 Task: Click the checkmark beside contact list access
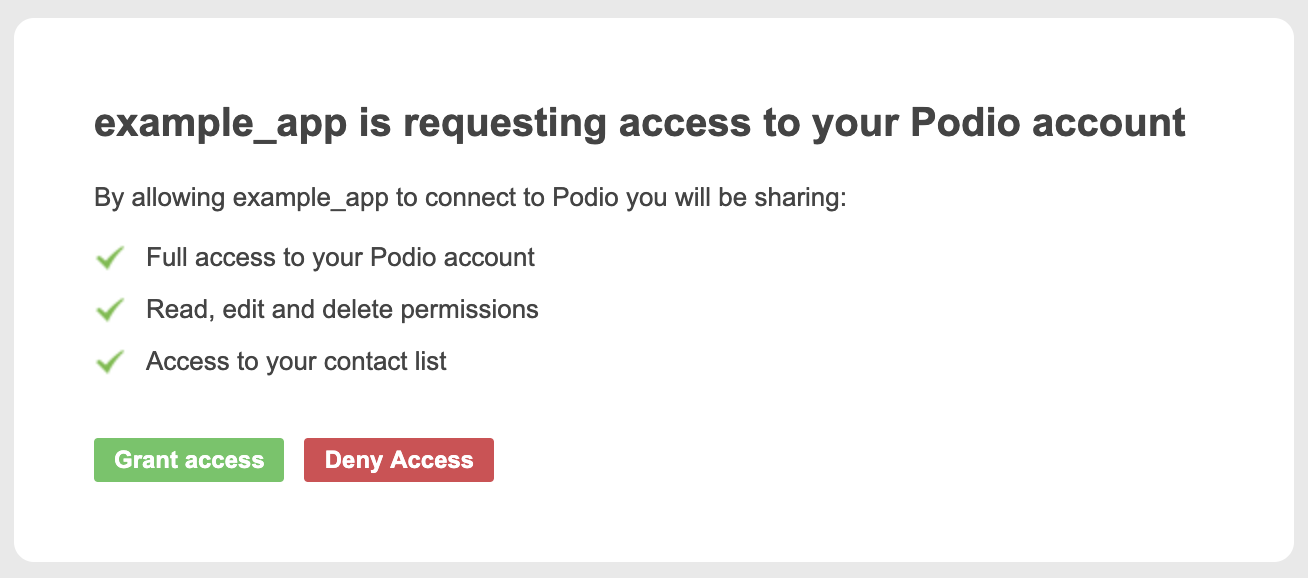click(x=109, y=362)
